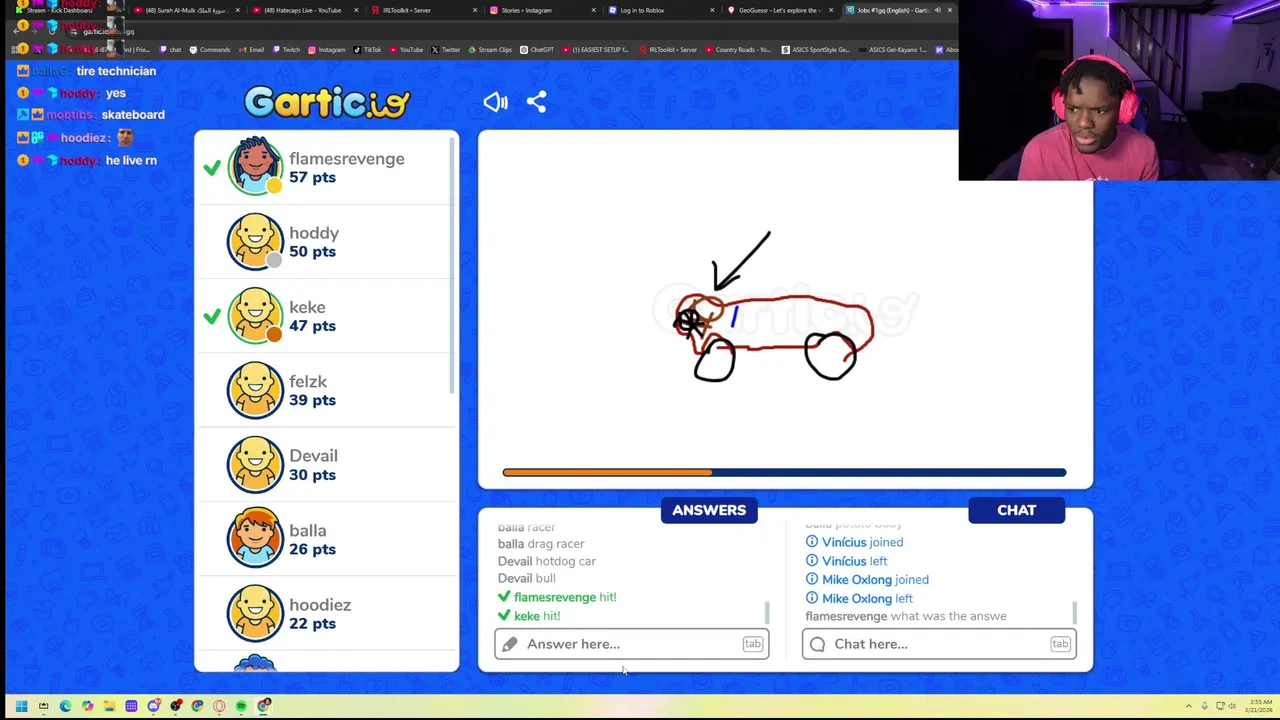Click hoddy's avatar in the player list
The image size is (1280, 720).
[x=256, y=241]
